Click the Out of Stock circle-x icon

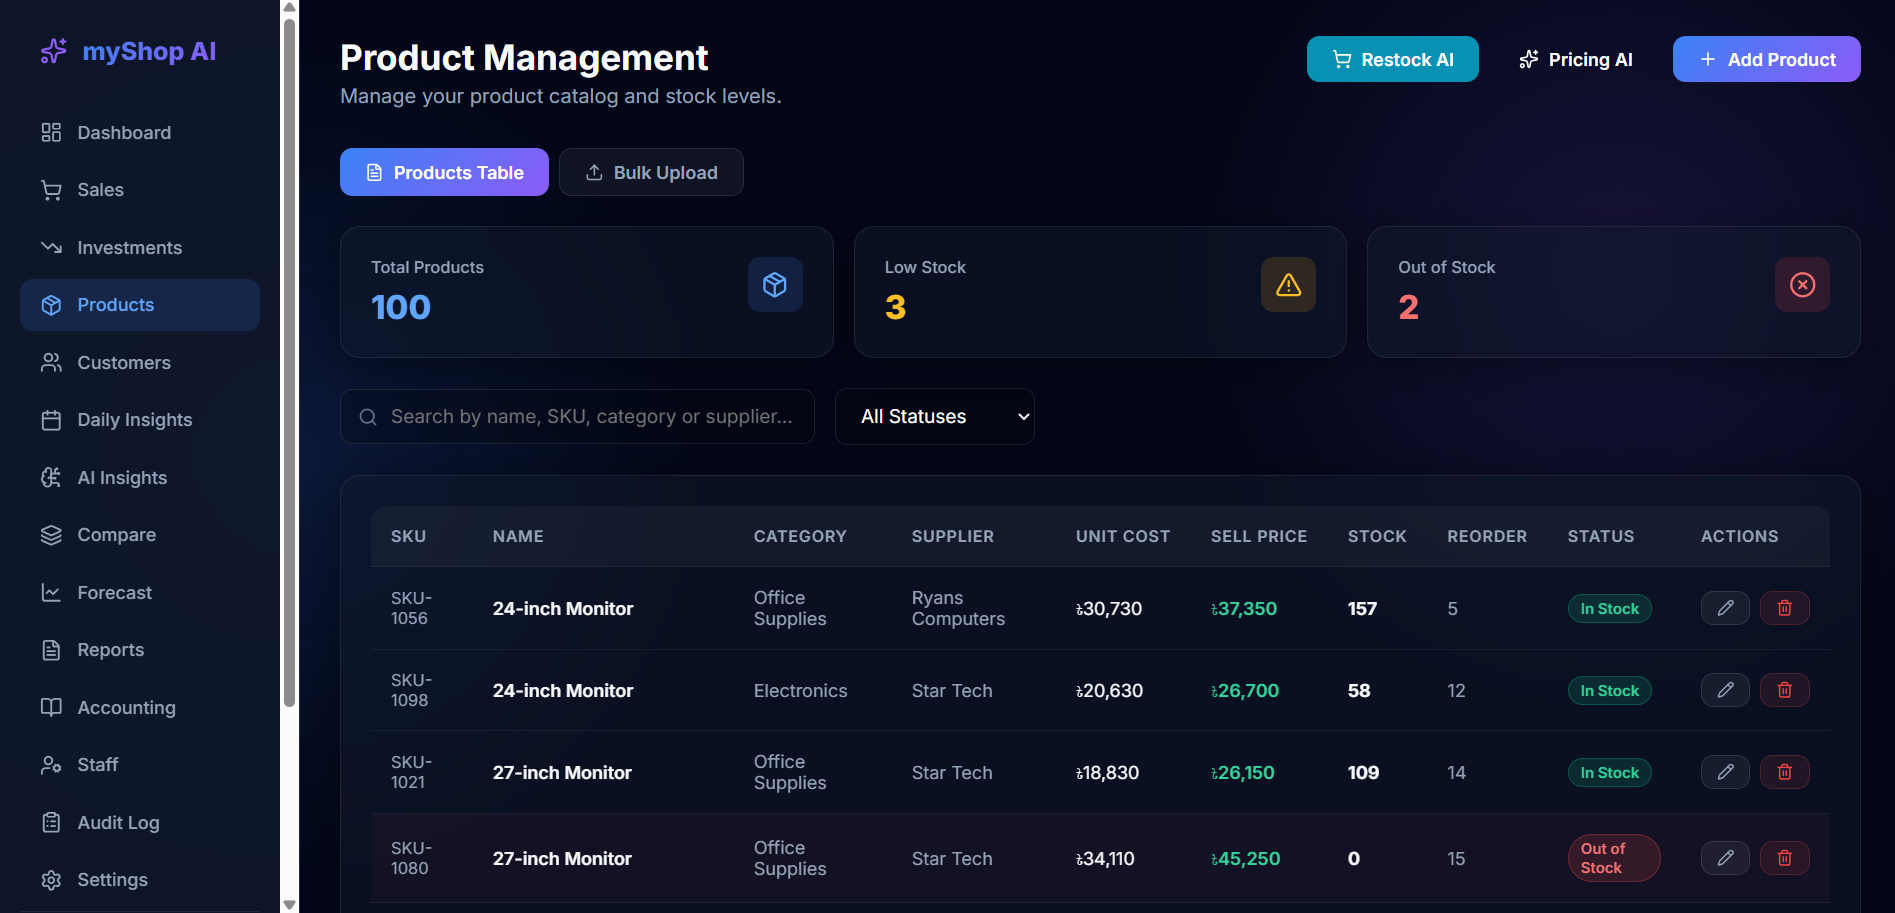tap(1802, 285)
